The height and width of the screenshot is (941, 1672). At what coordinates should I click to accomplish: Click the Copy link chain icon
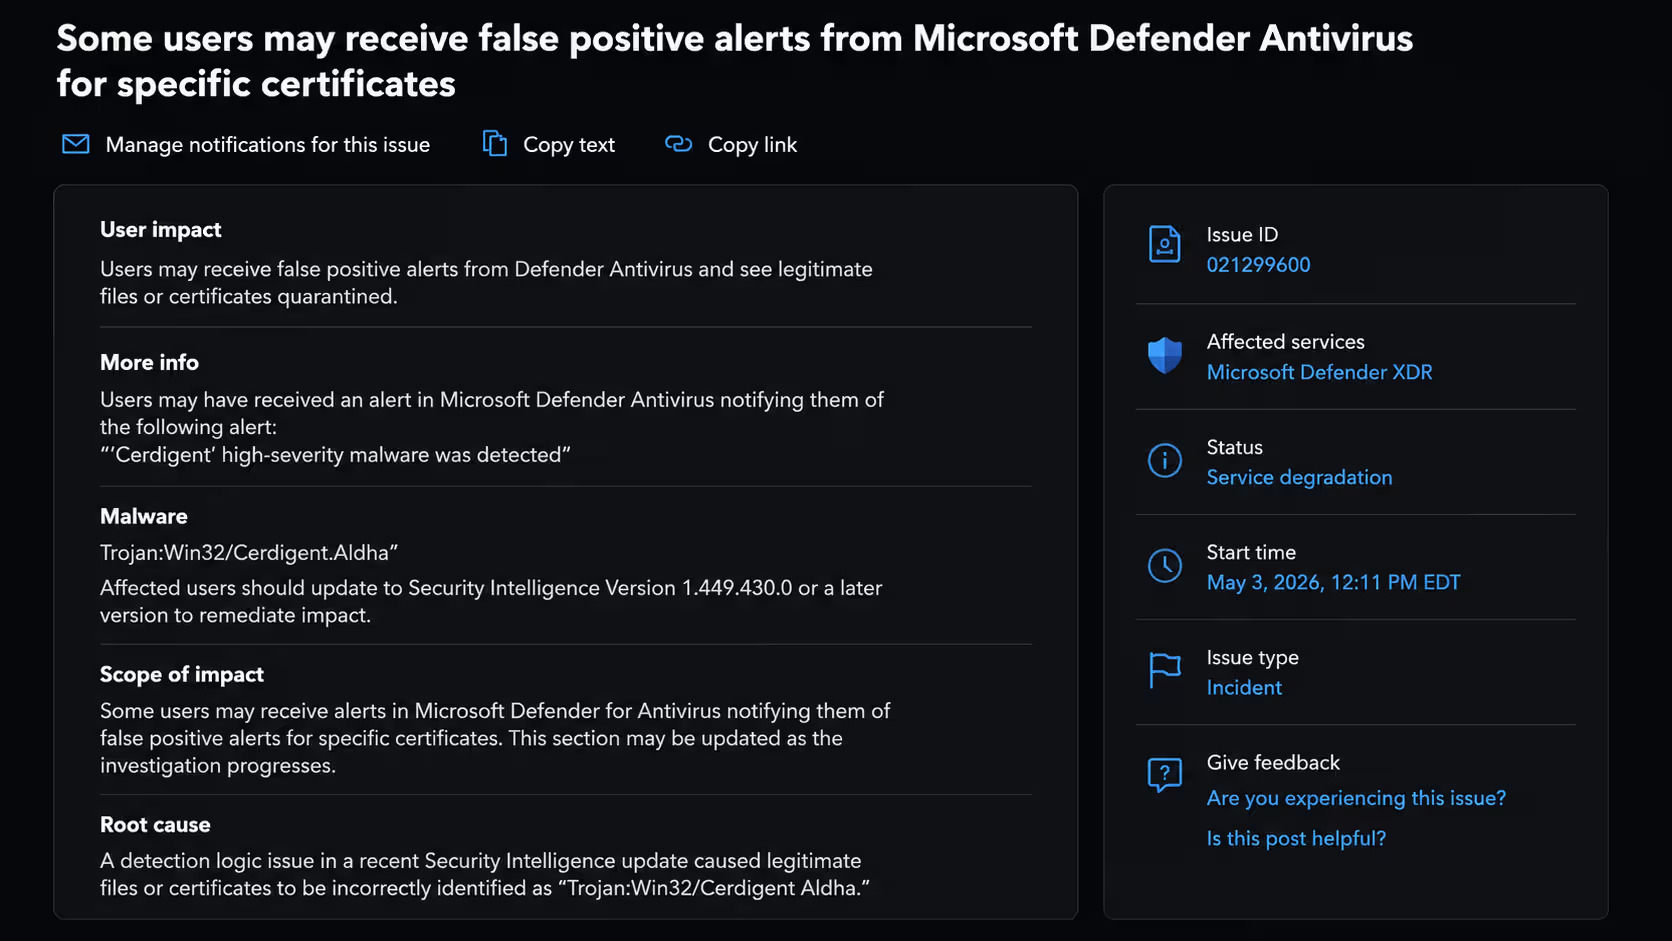point(679,144)
